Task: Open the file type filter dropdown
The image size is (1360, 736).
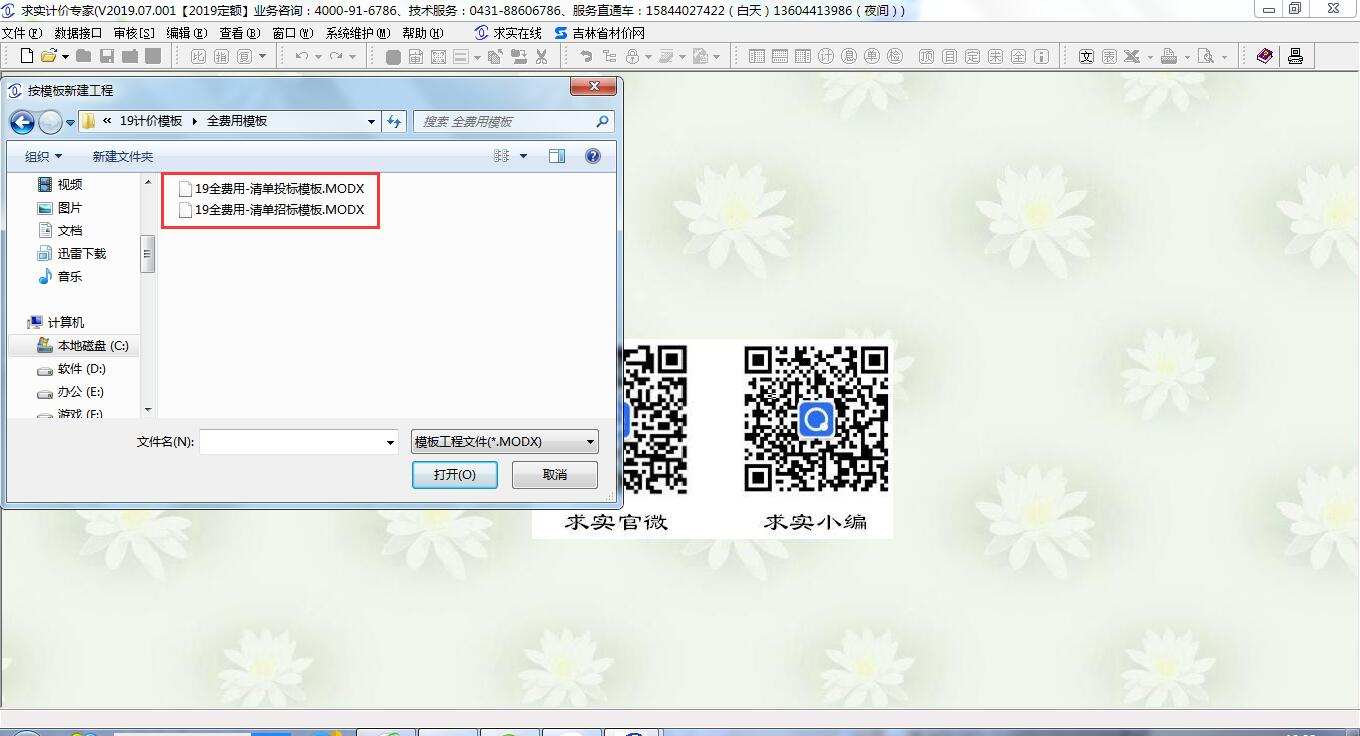Action: pyautogui.click(x=505, y=442)
